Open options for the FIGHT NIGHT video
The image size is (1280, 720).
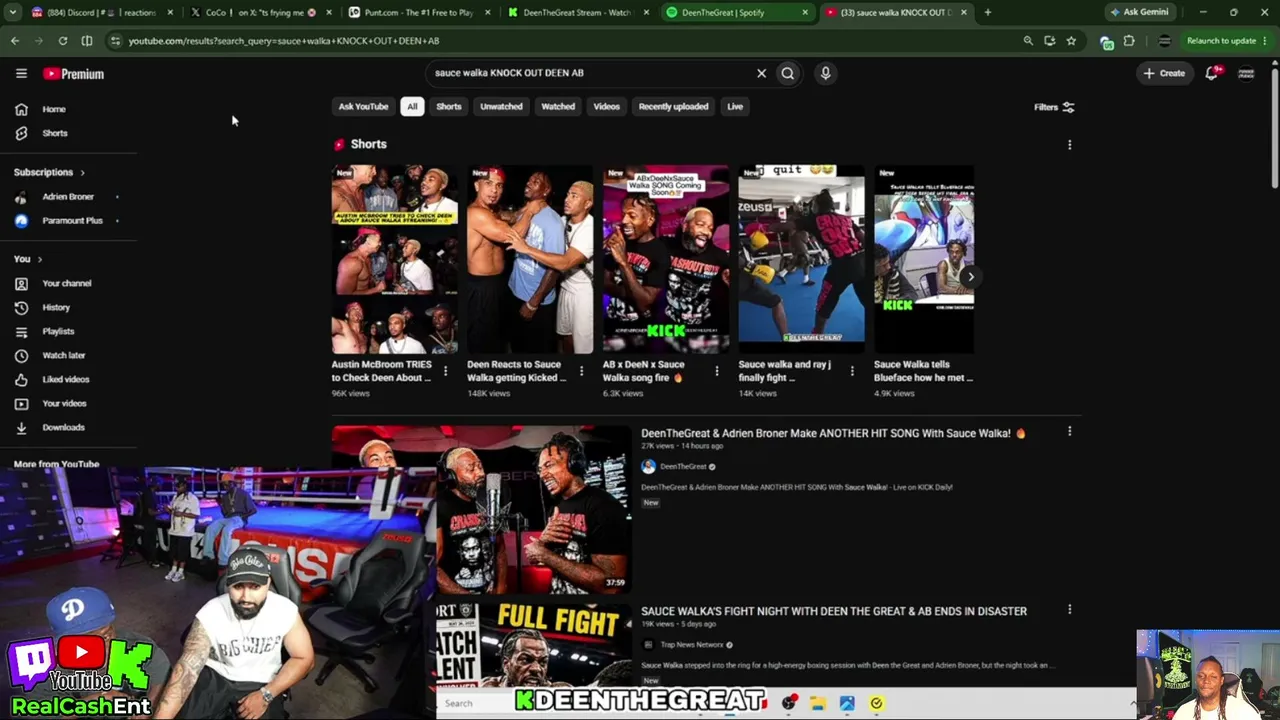pyautogui.click(x=1069, y=610)
